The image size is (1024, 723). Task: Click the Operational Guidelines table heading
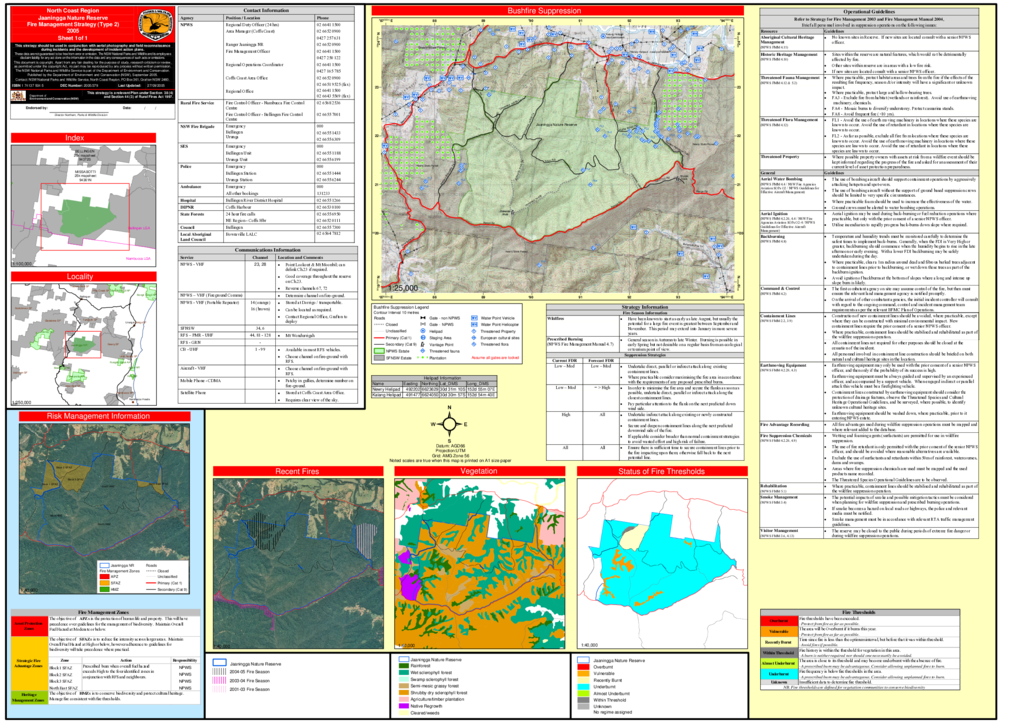pyautogui.click(x=869, y=12)
